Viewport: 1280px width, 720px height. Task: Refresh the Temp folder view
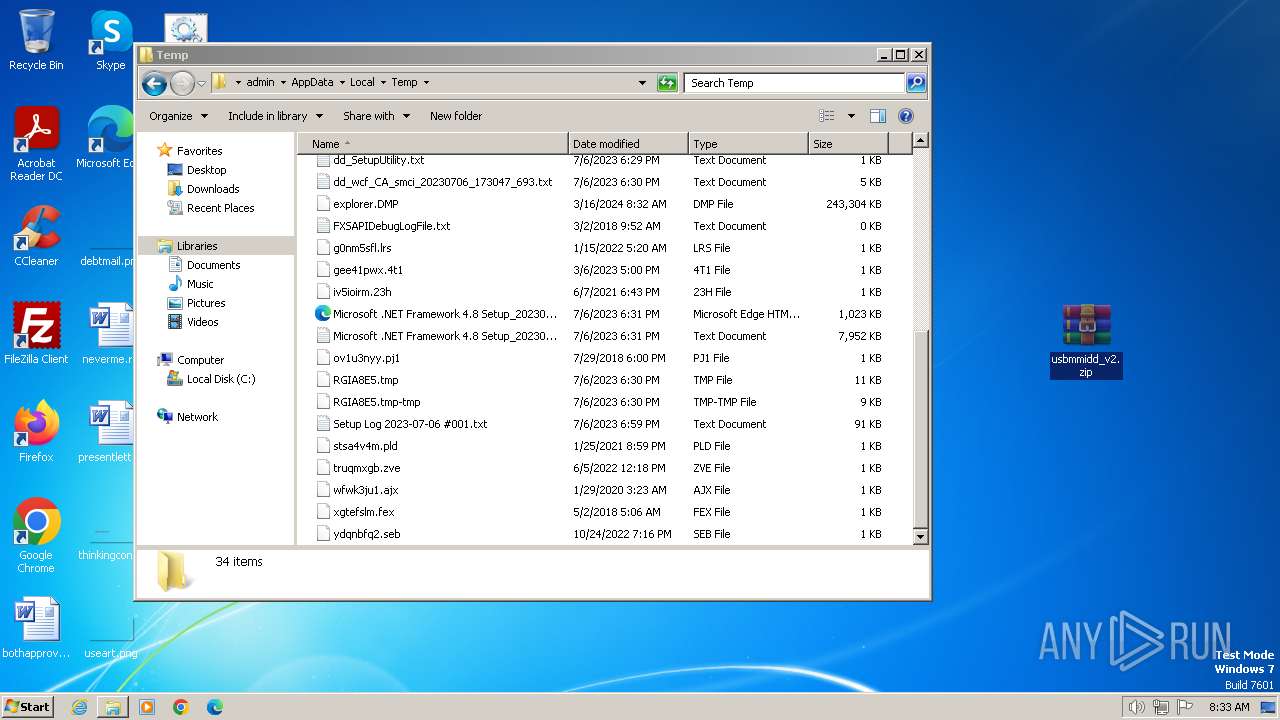tap(667, 83)
